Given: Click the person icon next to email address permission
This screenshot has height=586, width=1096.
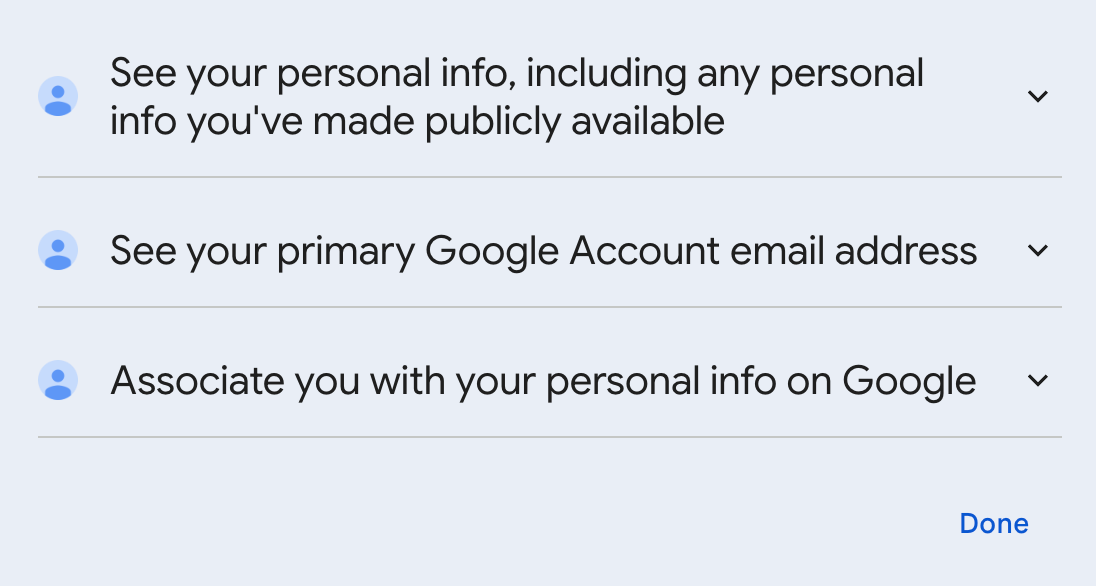Looking at the screenshot, I should coord(58,250).
